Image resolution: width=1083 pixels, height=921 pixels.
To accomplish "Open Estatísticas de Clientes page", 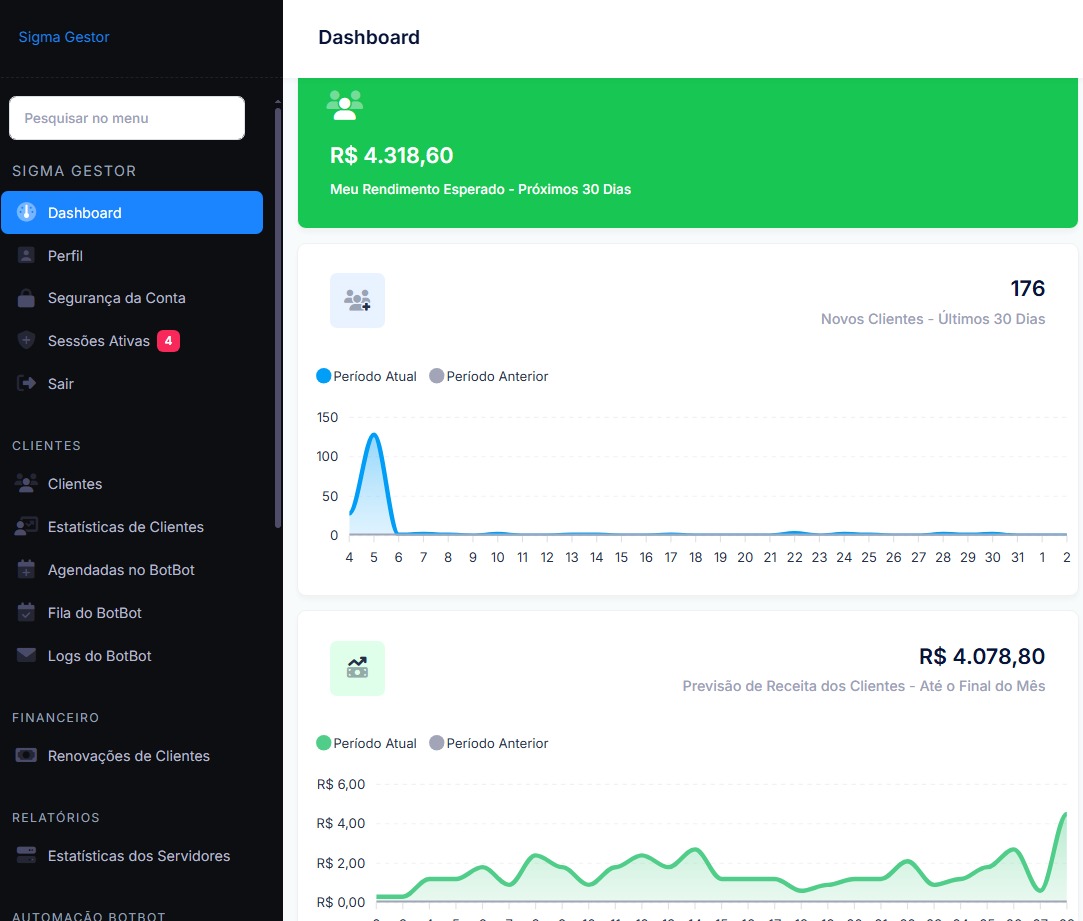I will tap(125, 527).
